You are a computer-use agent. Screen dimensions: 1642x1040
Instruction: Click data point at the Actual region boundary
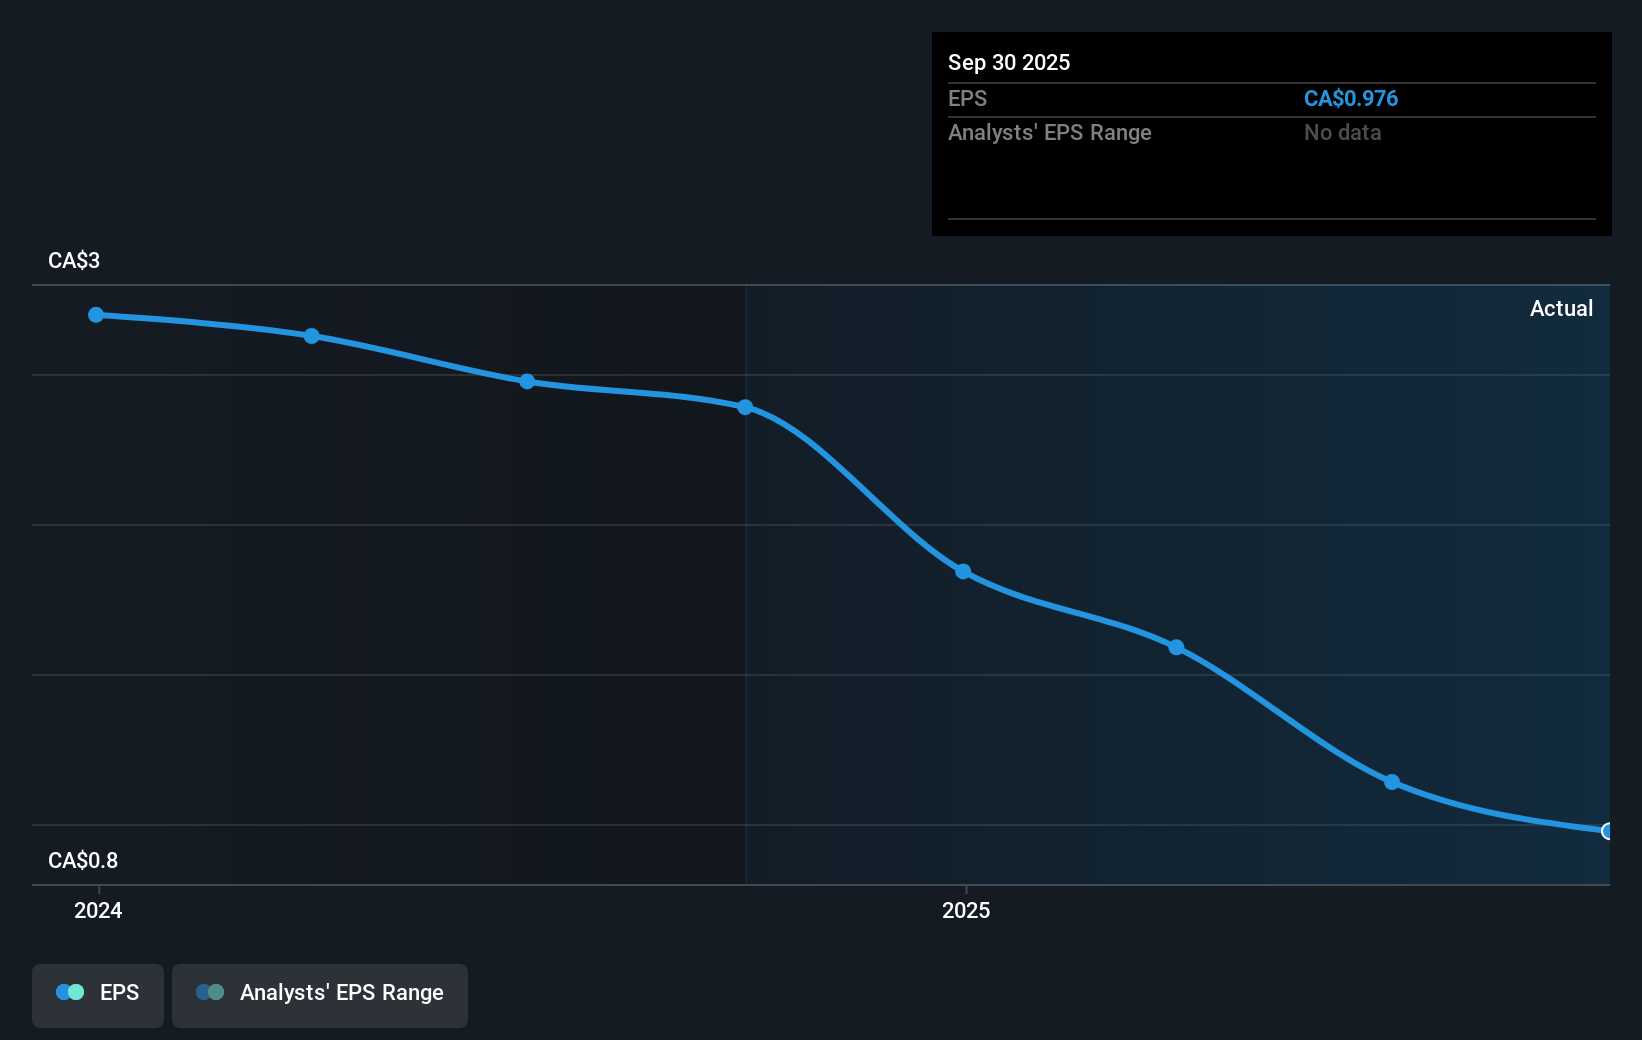point(745,407)
